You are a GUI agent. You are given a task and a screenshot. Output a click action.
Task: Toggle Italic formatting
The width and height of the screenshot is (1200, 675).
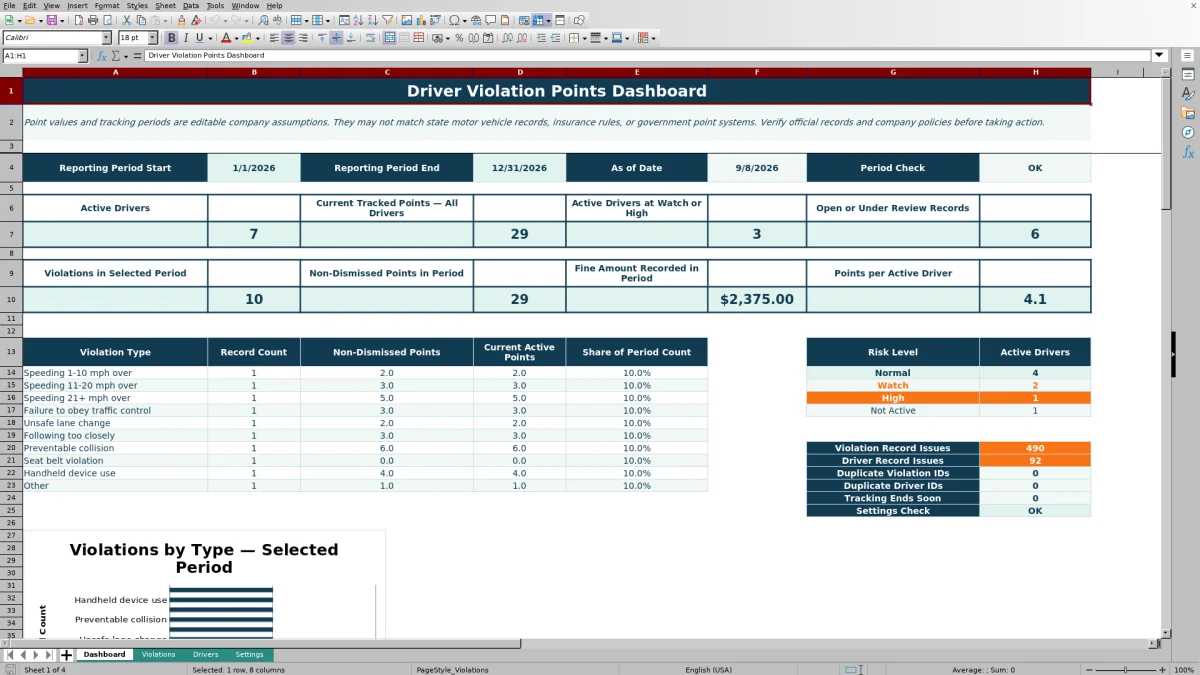point(186,38)
